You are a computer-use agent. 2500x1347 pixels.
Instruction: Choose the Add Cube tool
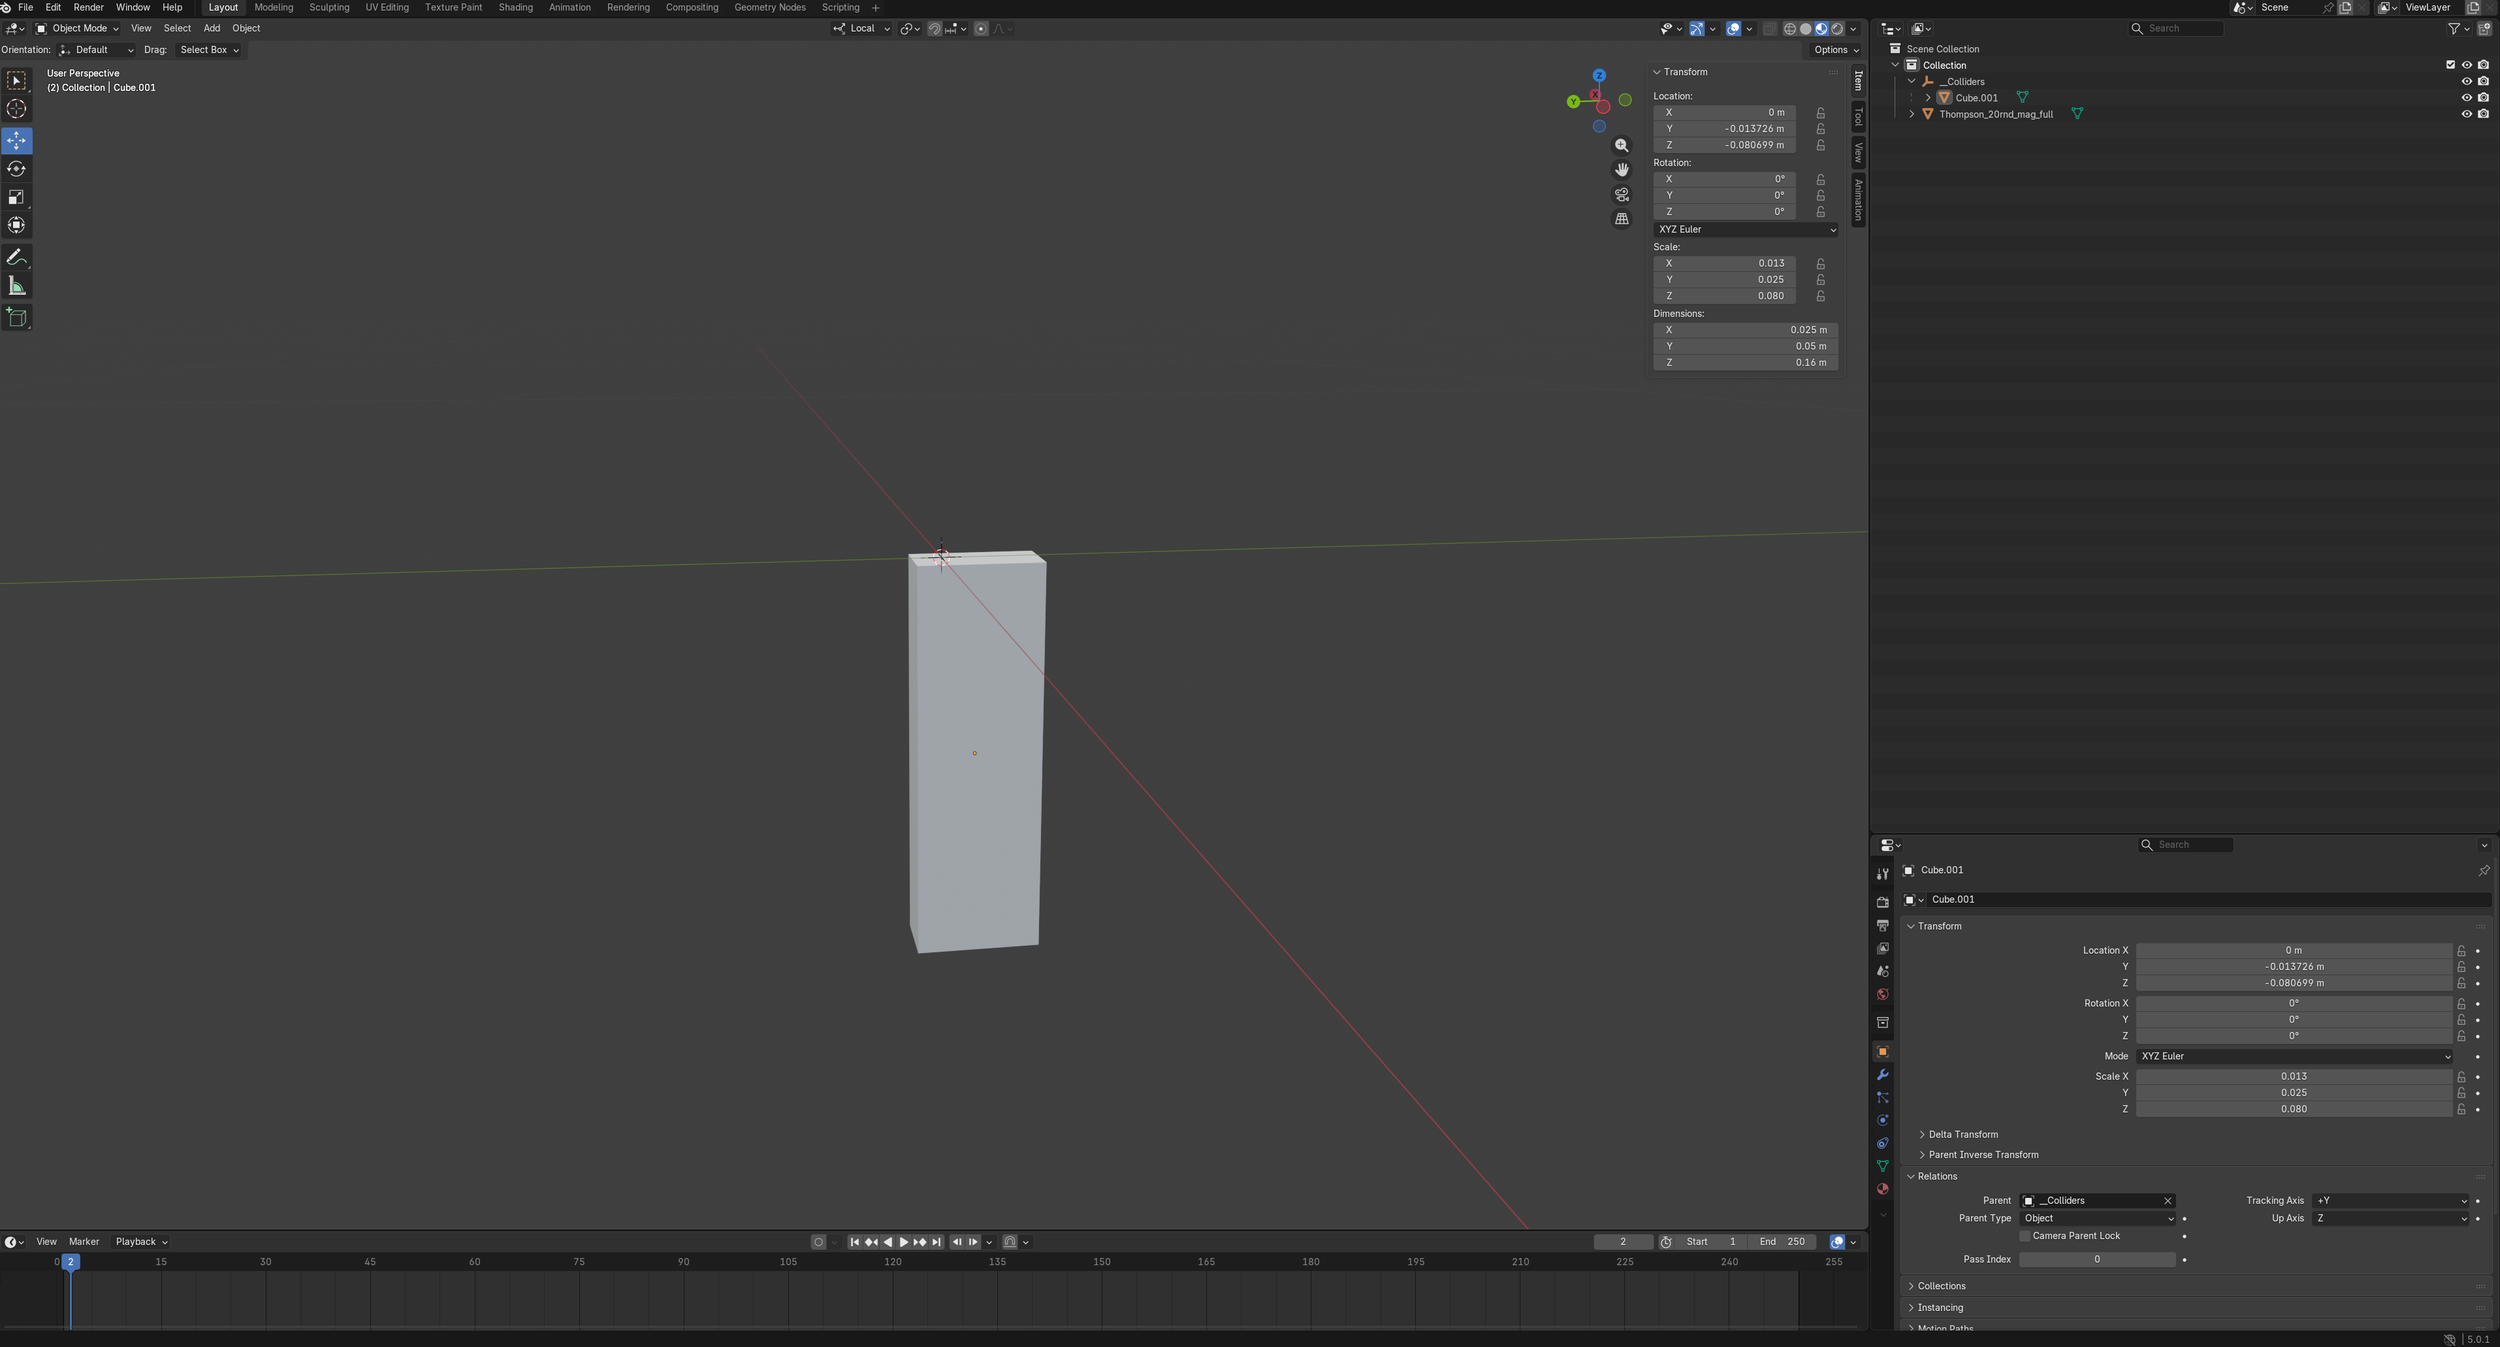pyautogui.click(x=16, y=318)
